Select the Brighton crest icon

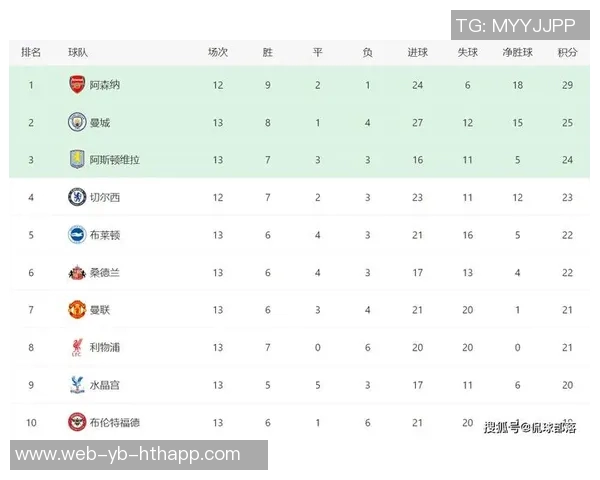(x=77, y=234)
